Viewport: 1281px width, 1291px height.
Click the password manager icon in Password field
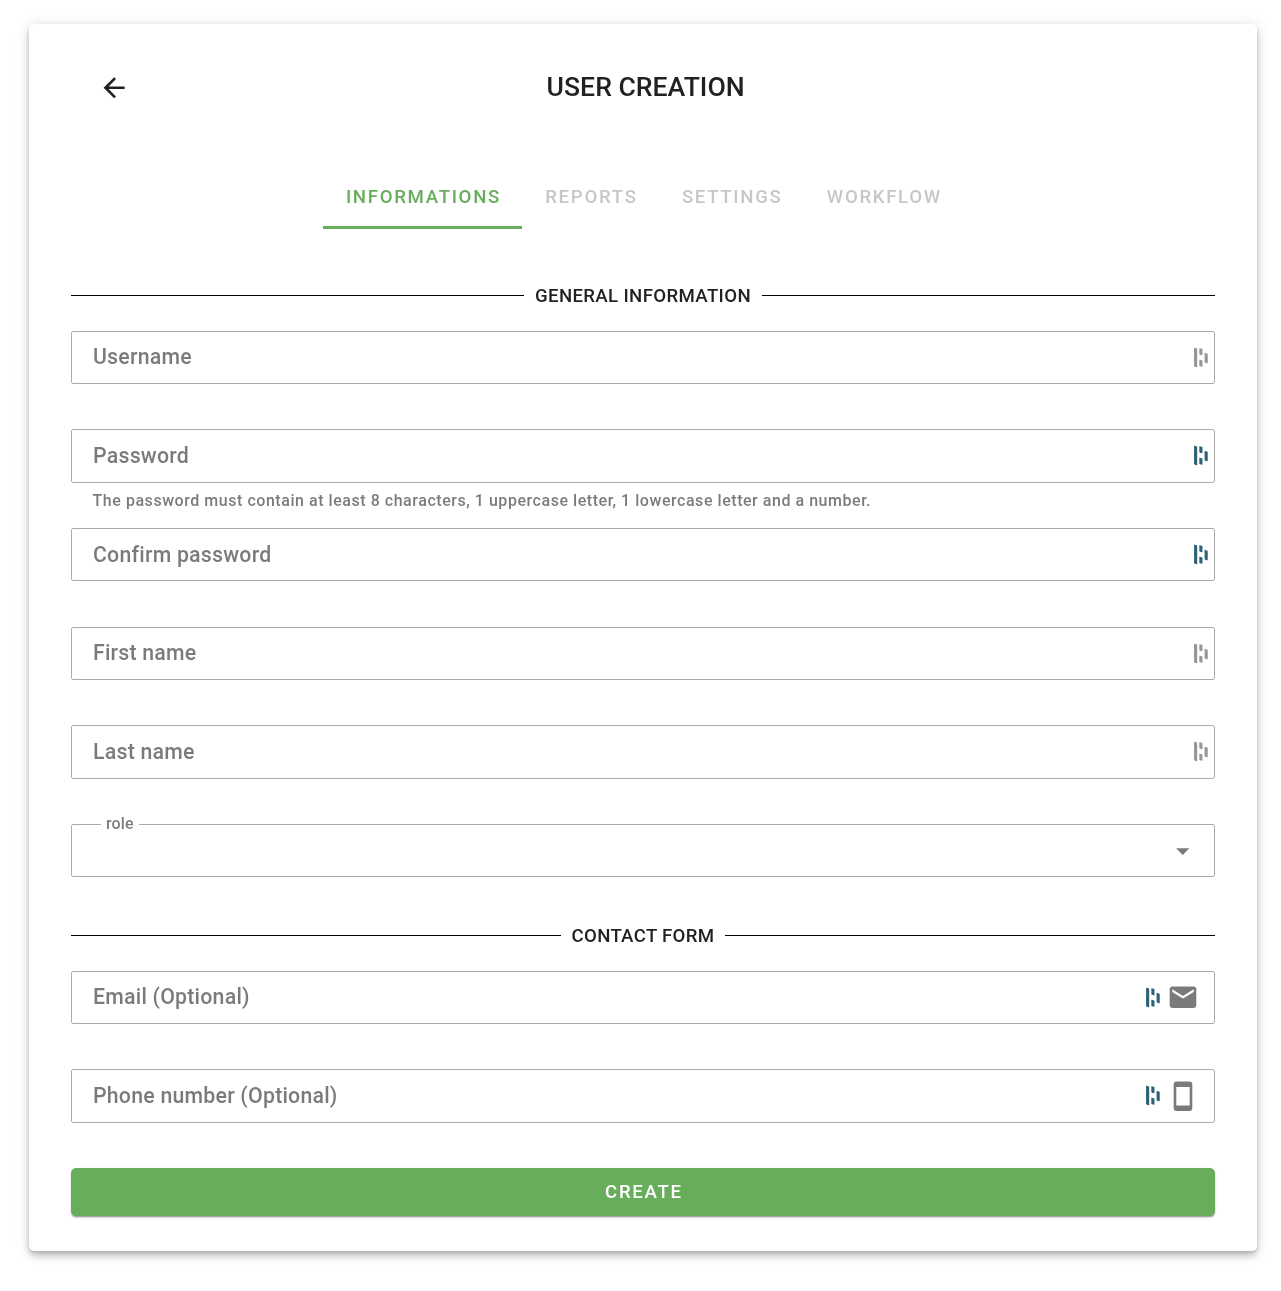pos(1200,456)
